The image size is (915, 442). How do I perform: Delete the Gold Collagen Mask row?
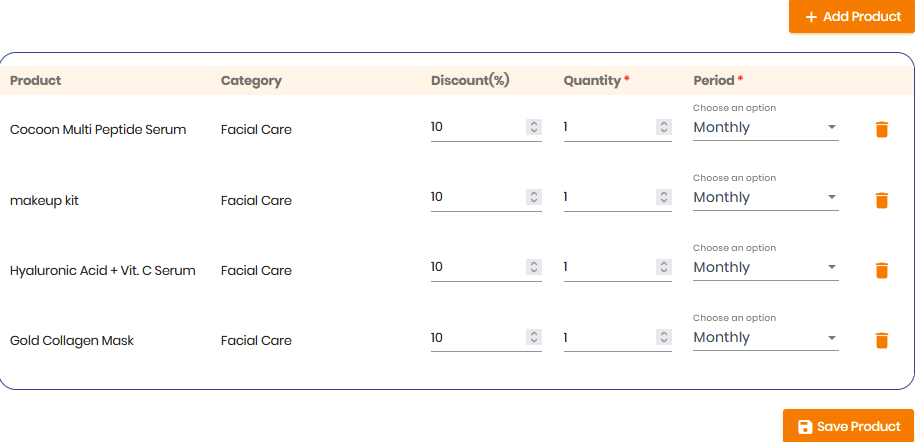pos(882,340)
